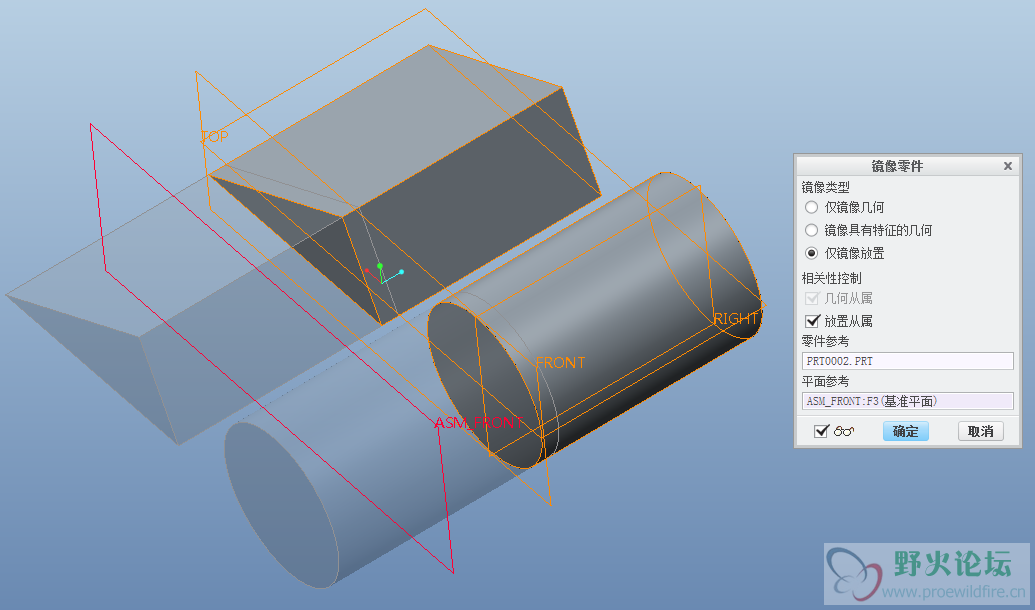1035x610 pixels.
Task: Toggle the 几何从属 checkbox
Action: coord(813,298)
